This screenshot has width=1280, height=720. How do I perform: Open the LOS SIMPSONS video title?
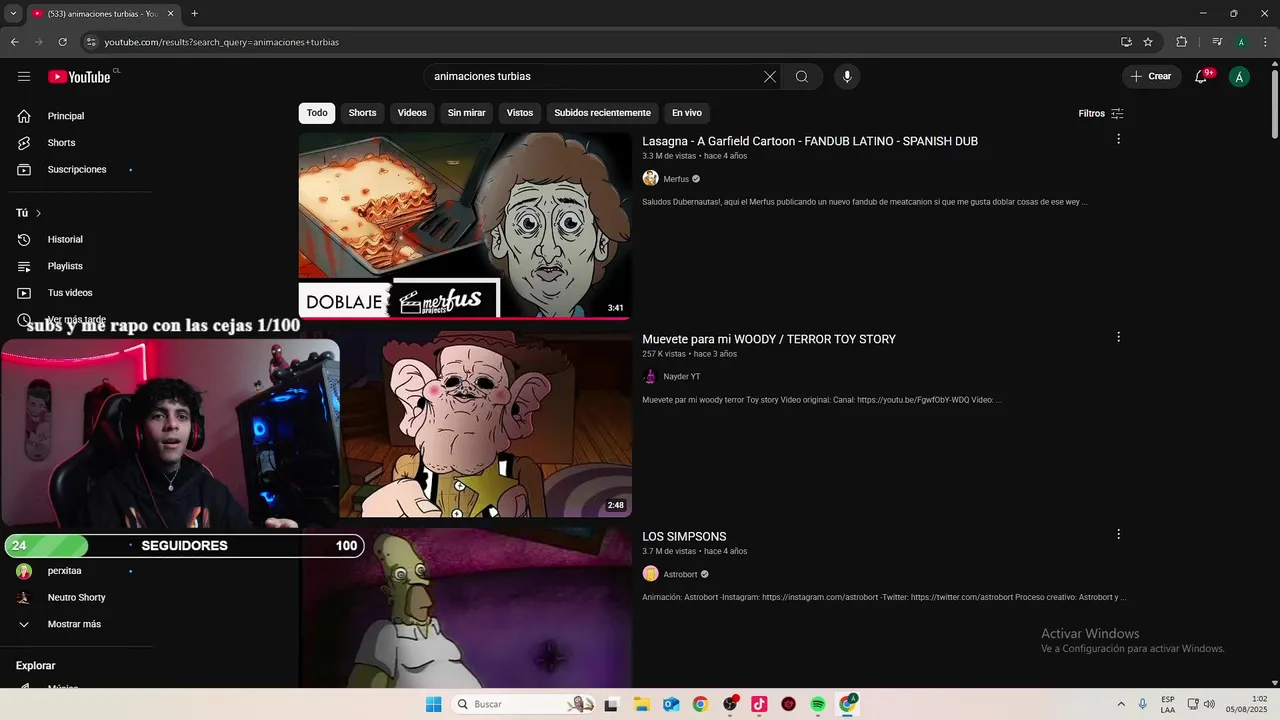pyautogui.click(x=684, y=537)
